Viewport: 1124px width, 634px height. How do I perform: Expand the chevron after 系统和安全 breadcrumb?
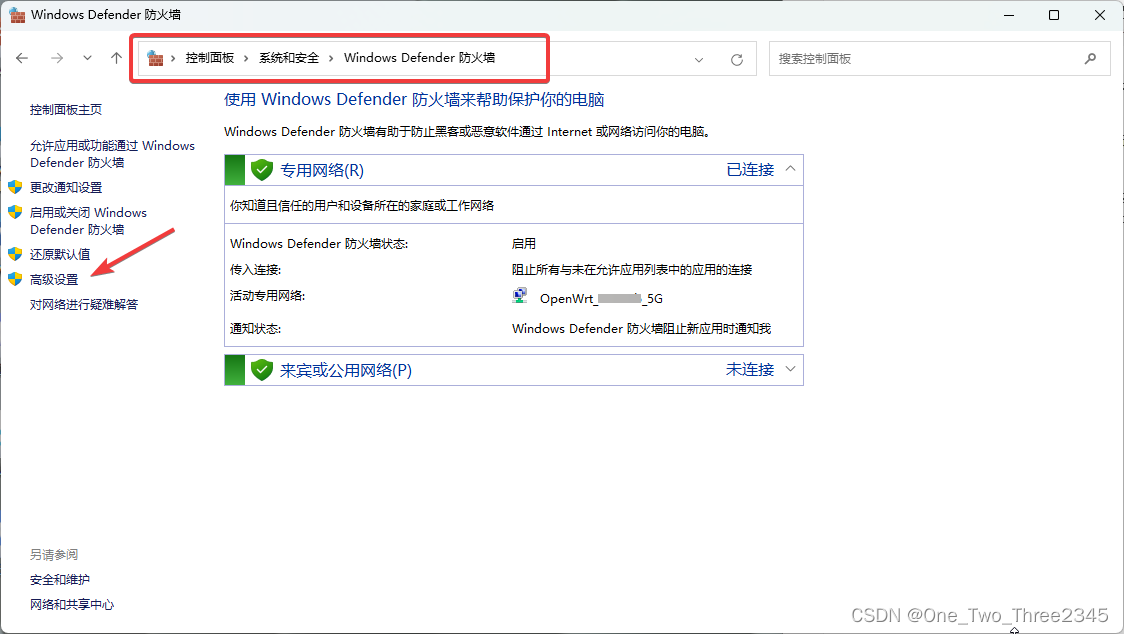pyautogui.click(x=331, y=58)
